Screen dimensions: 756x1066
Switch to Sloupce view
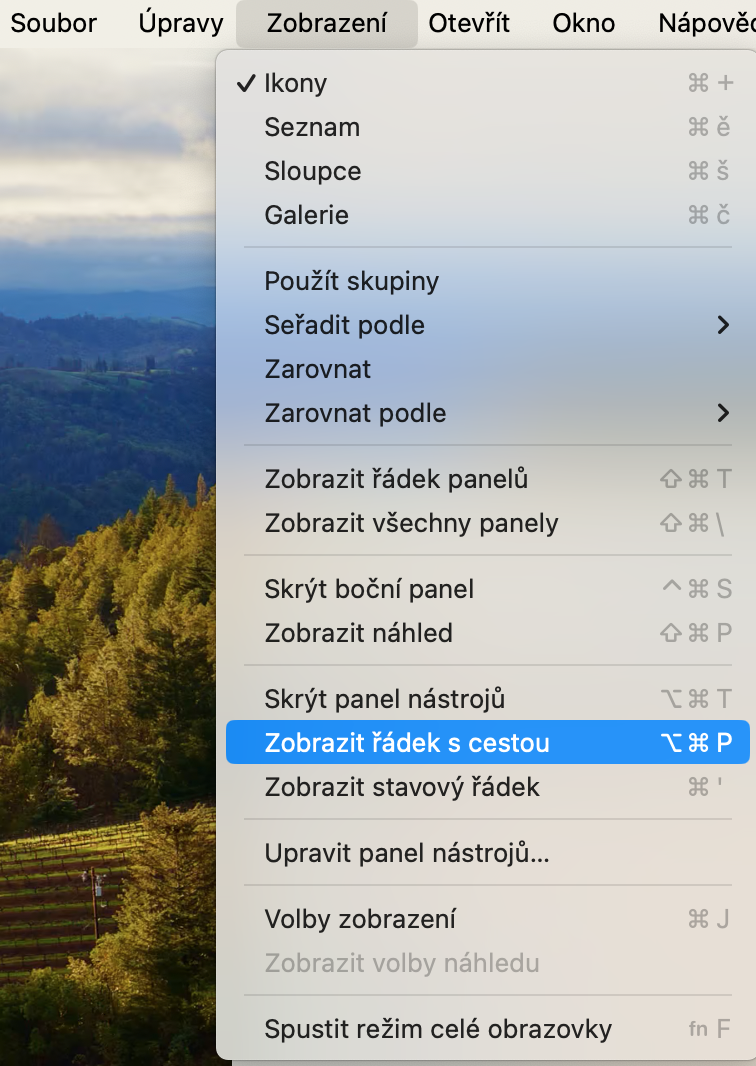click(313, 171)
